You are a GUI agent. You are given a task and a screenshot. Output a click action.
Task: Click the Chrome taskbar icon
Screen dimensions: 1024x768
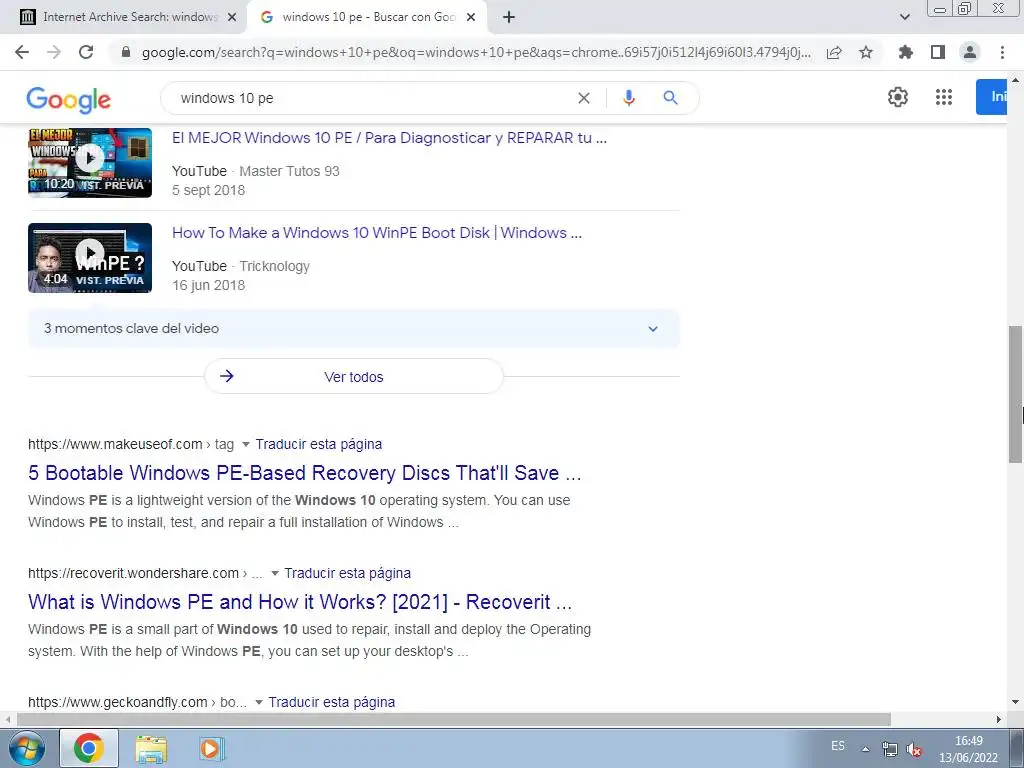(x=89, y=748)
